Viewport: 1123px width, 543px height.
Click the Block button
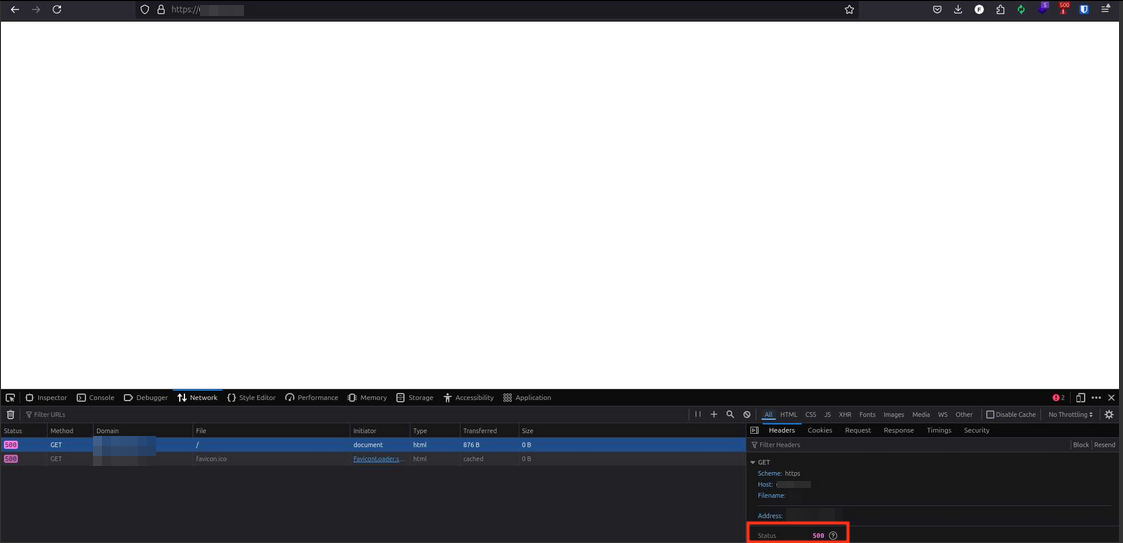click(1081, 445)
